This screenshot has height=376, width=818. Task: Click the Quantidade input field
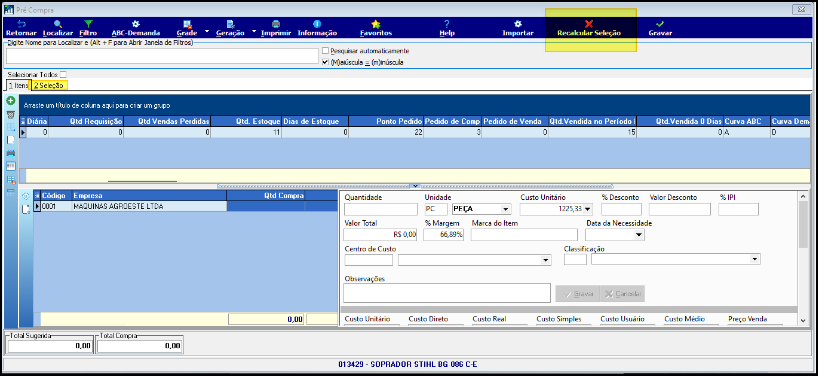click(381, 209)
